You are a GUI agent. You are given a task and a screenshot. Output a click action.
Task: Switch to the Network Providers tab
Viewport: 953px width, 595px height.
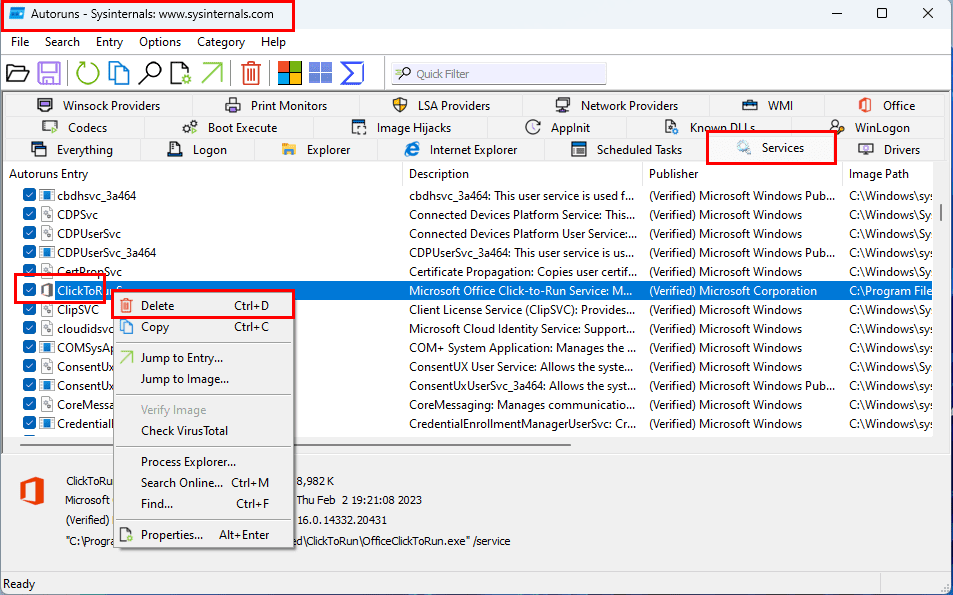tap(616, 106)
